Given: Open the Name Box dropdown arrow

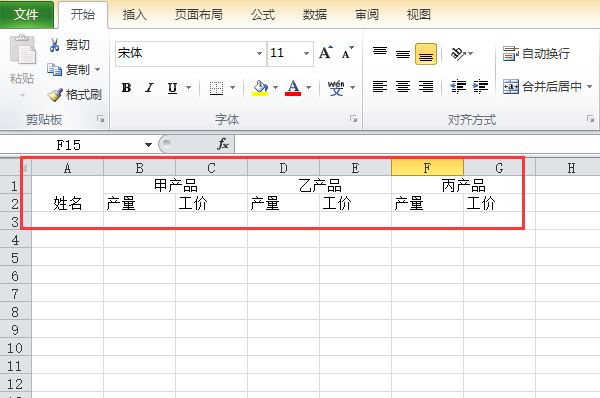Looking at the screenshot, I should pyautogui.click(x=148, y=145).
